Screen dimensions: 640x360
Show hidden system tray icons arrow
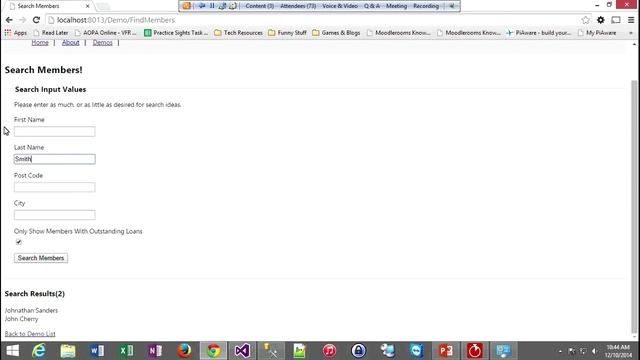click(x=560, y=351)
